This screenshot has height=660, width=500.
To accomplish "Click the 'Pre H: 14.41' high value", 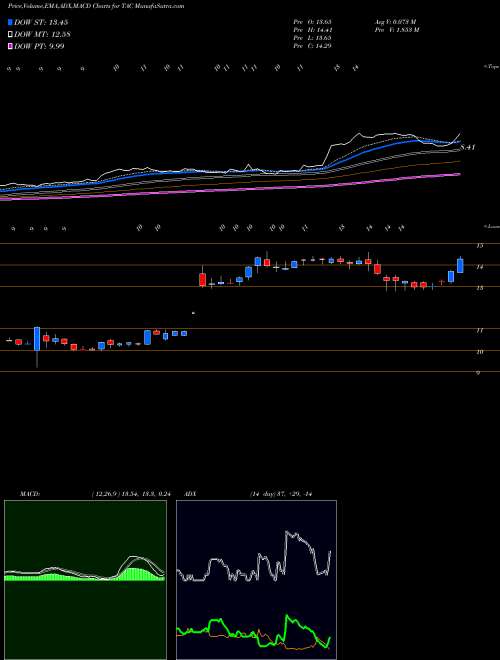I will tap(312, 29).
